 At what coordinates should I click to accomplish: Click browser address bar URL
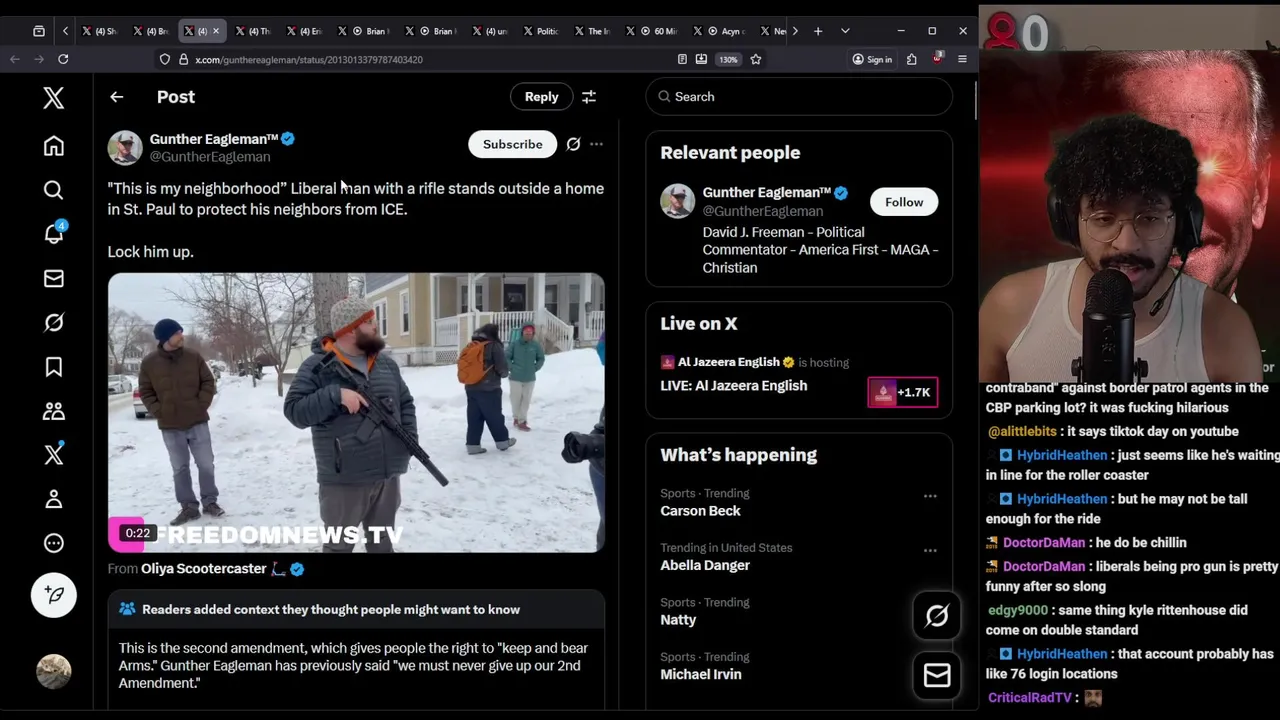point(308,59)
